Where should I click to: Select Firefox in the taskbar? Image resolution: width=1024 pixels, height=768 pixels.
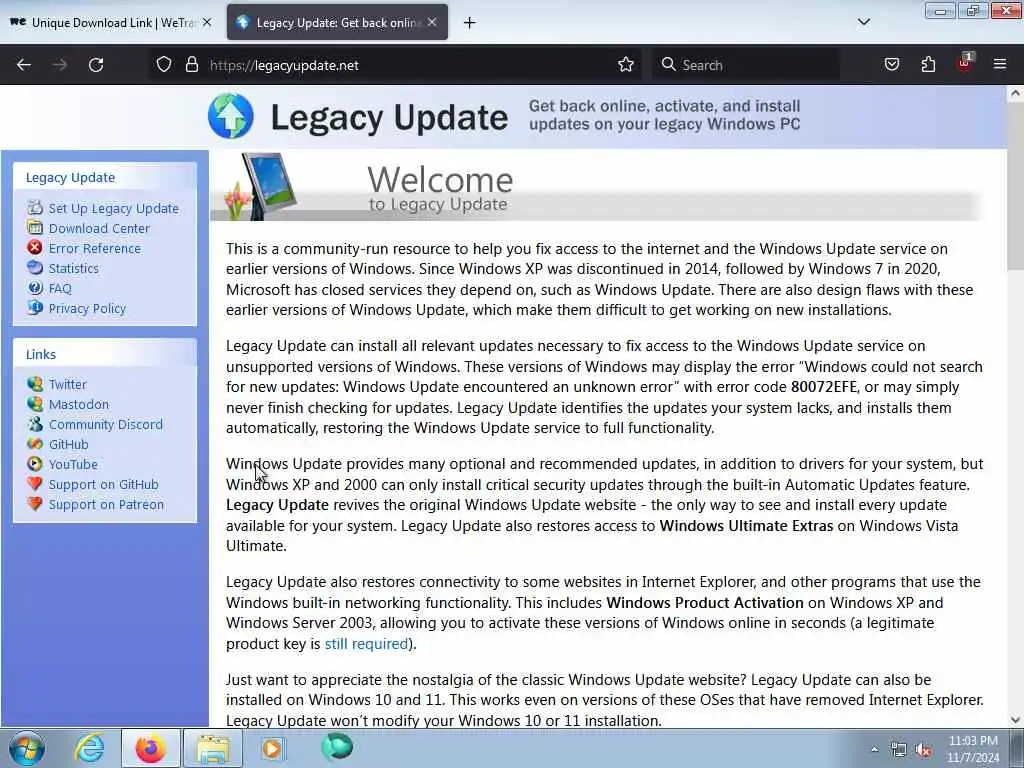[151, 748]
